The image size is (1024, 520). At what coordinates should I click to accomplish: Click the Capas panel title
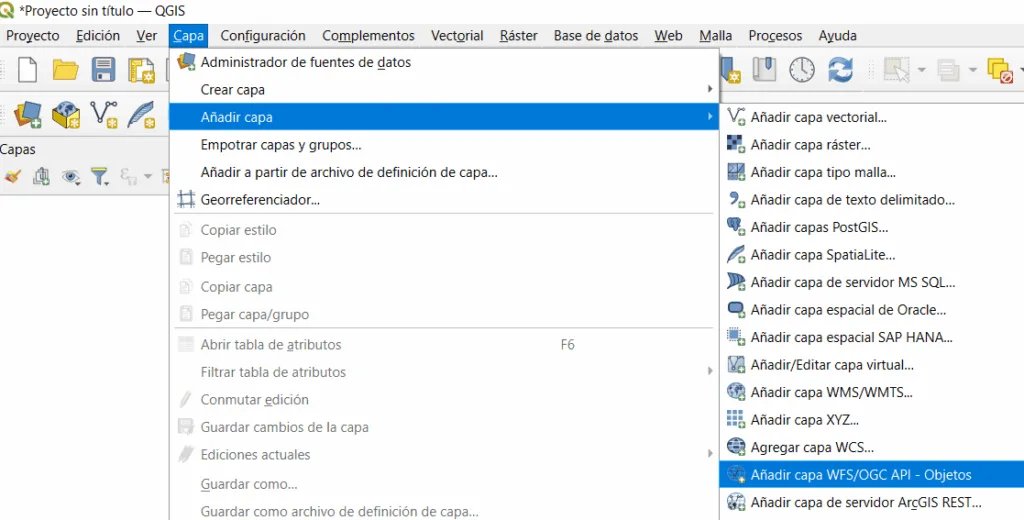[18, 149]
